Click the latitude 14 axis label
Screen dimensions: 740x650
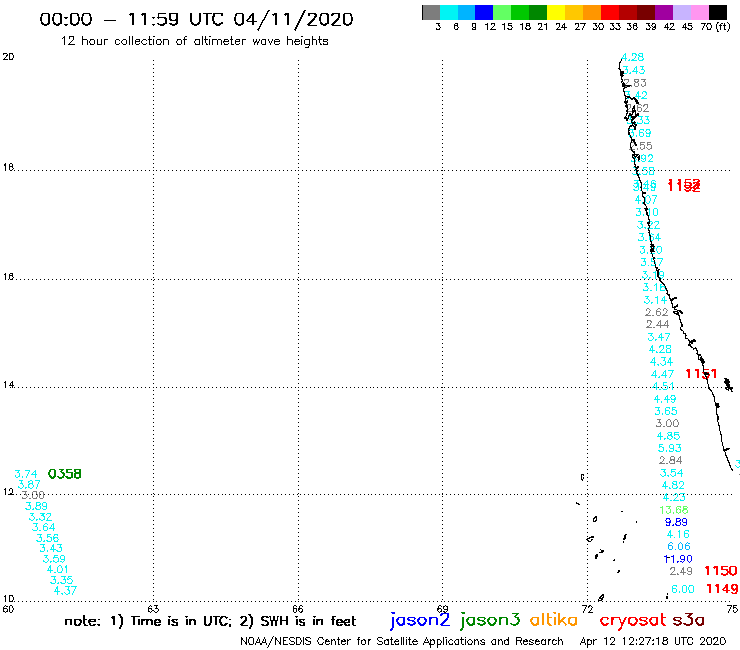pos(8,385)
